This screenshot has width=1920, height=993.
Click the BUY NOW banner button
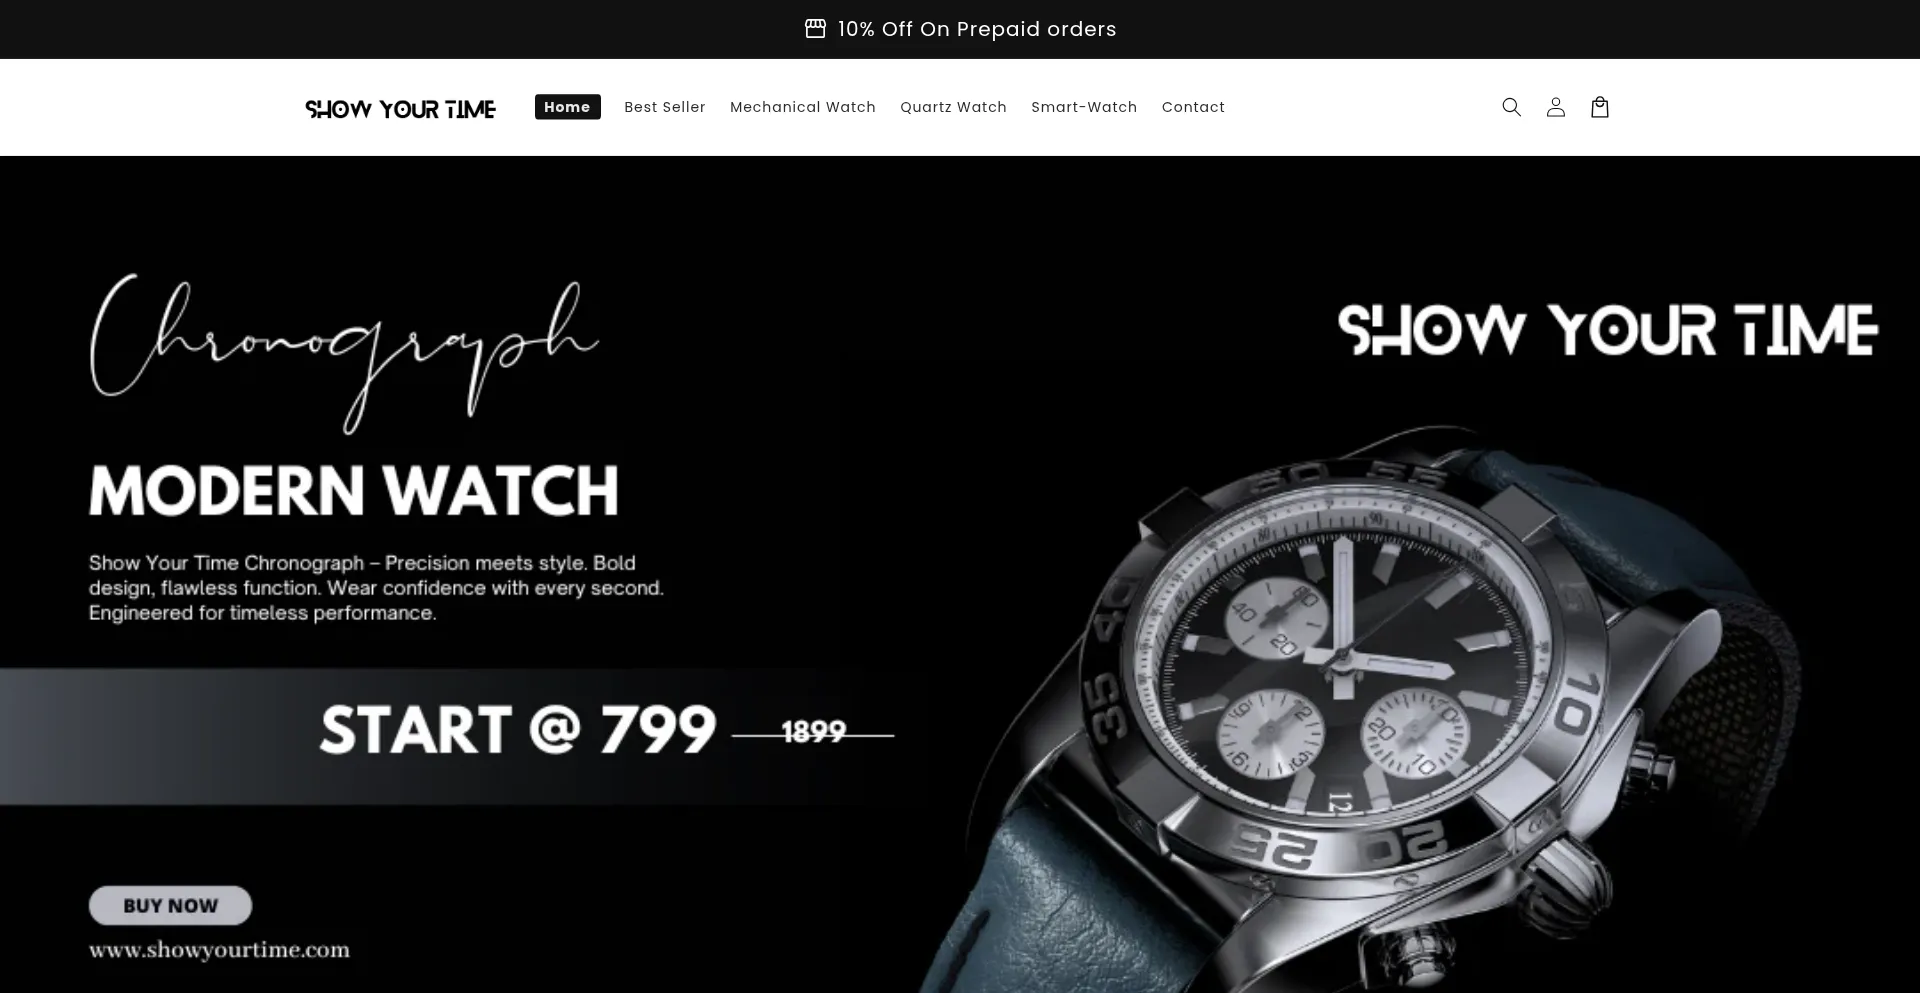point(170,905)
